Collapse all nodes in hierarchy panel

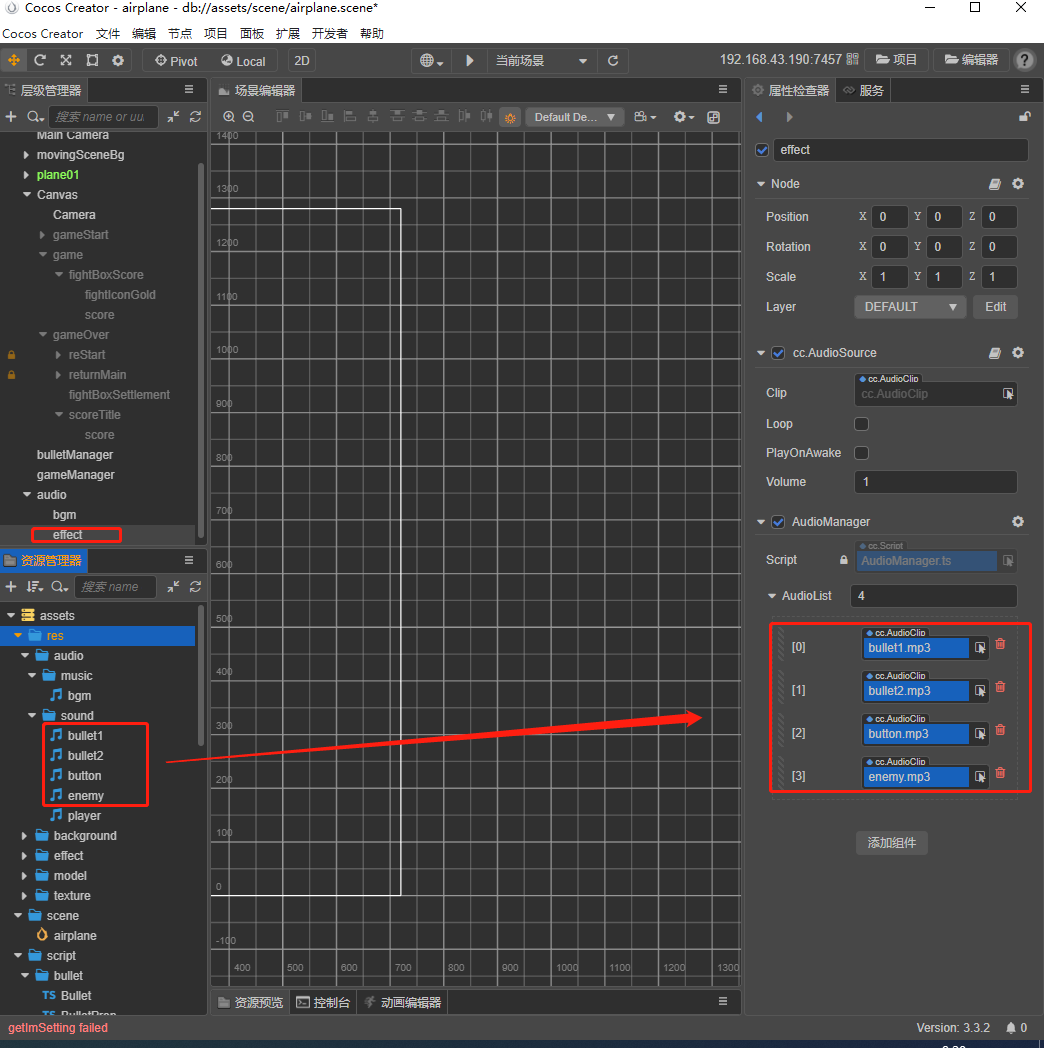(x=173, y=117)
